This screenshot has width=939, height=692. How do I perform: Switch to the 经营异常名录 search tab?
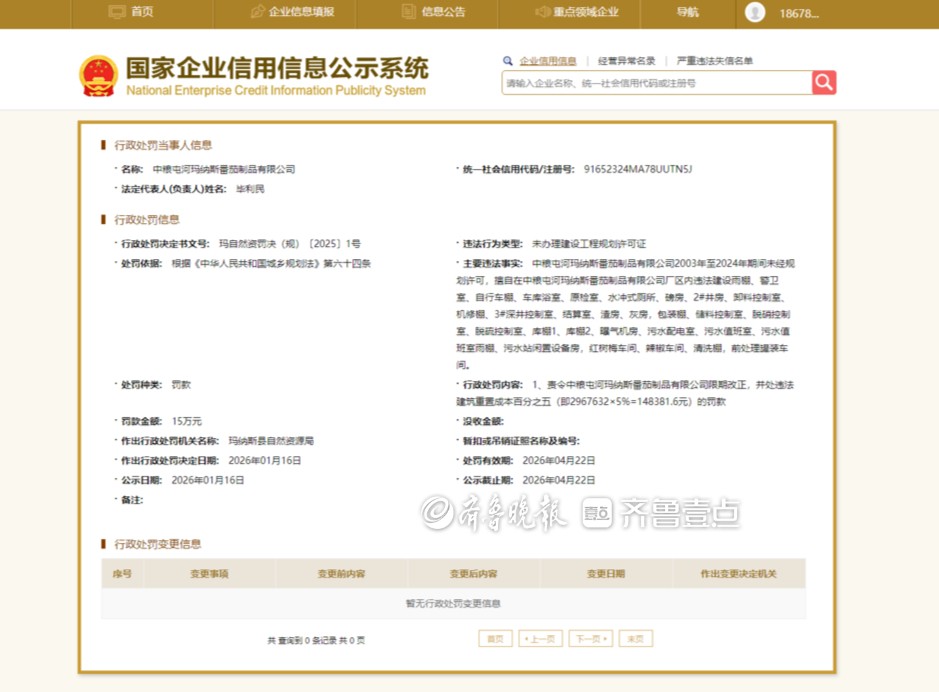click(x=627, y=61)
